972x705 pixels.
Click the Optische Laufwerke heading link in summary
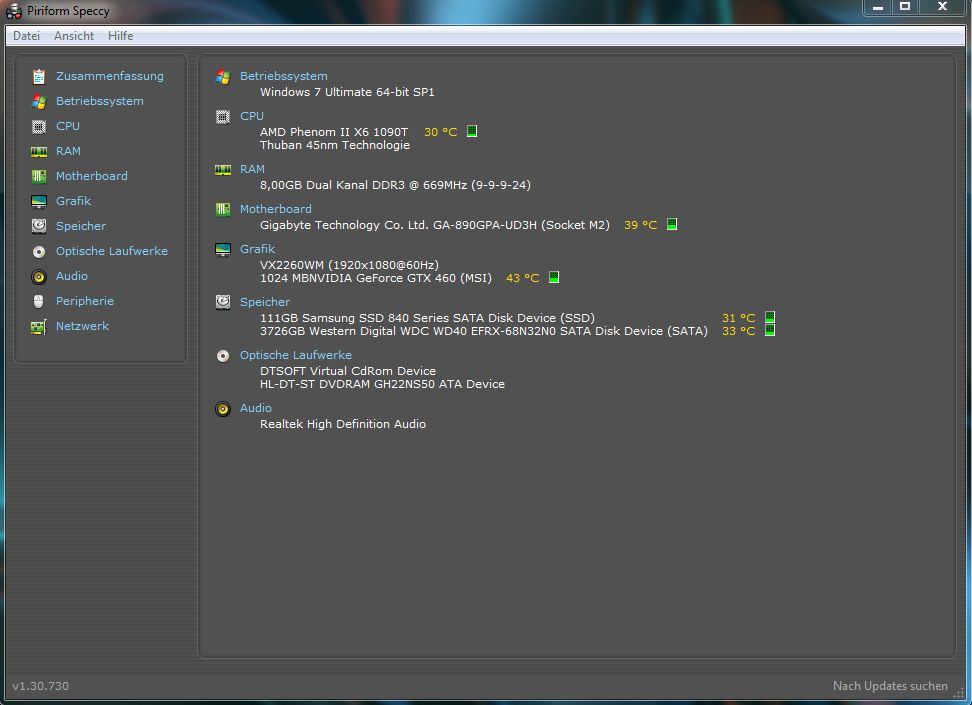tap(296, 355)
